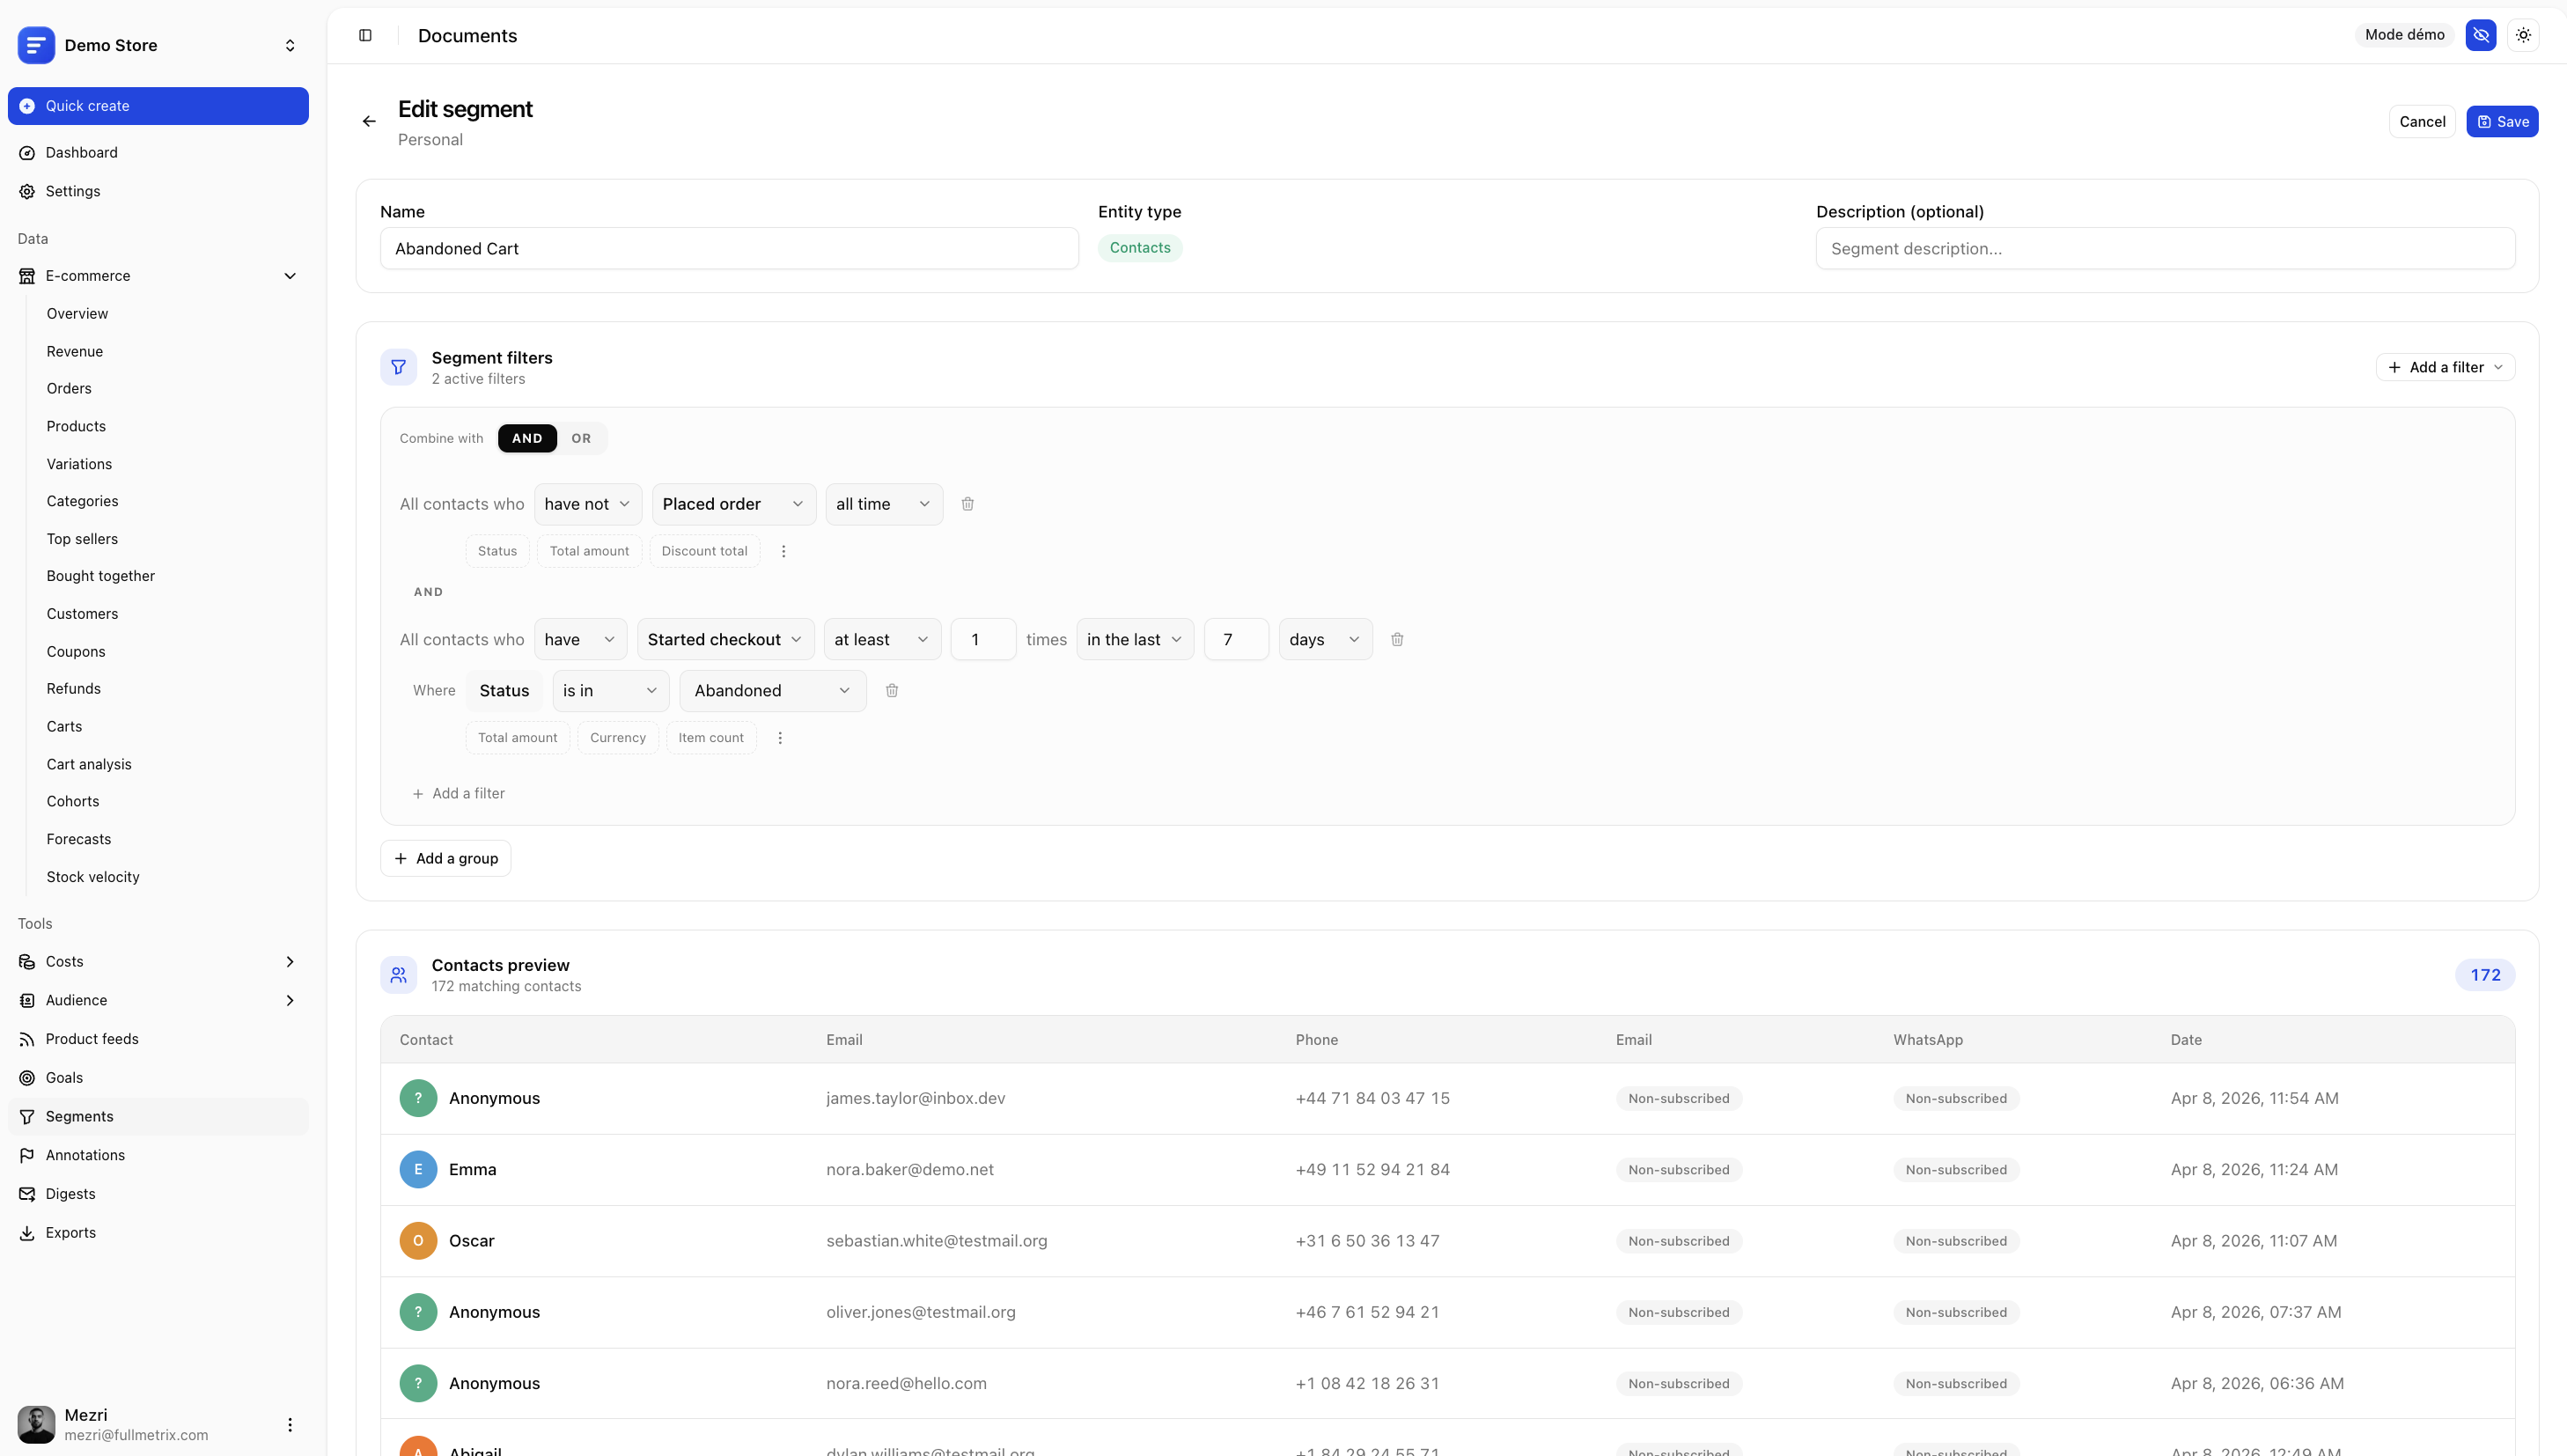Expand the E-commerce section chevron
2567x1456 pixels.
[290, 275]
